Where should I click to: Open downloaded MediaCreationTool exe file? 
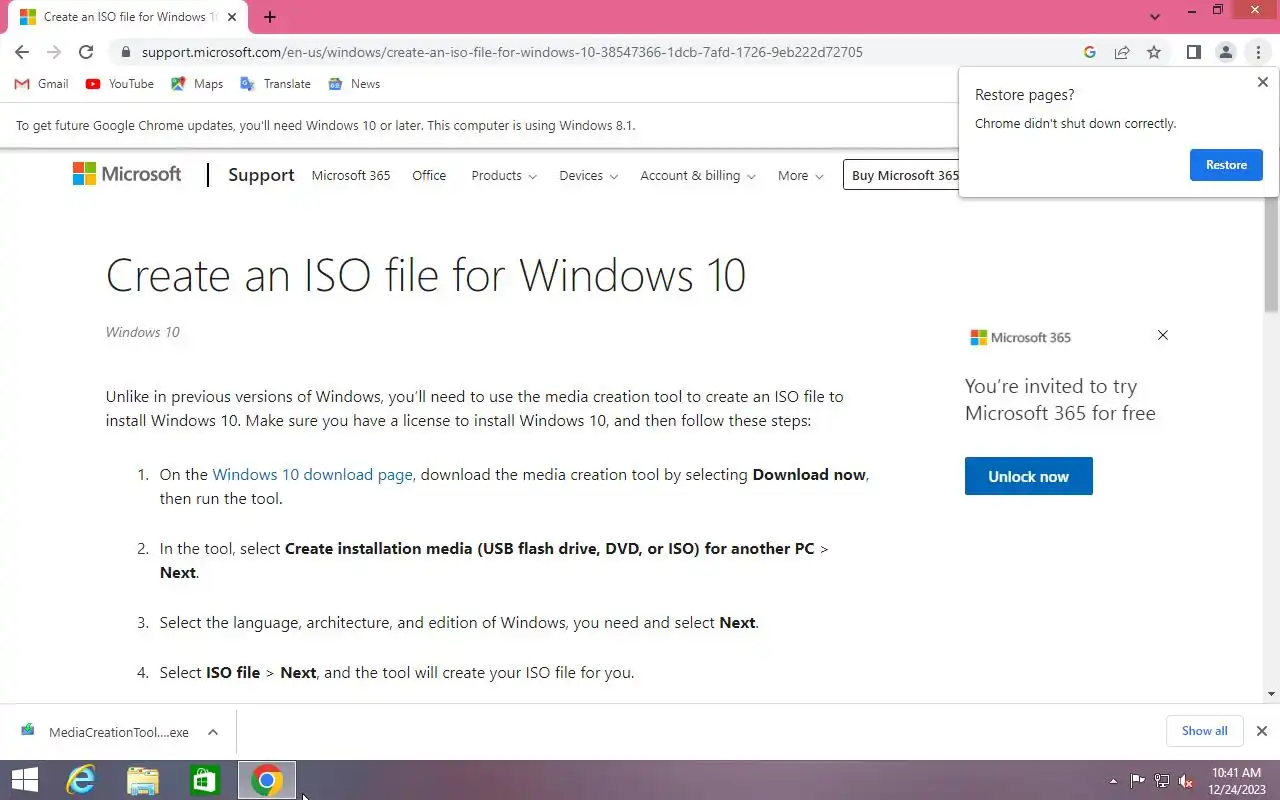pyautogui.click(x=105, y=732)
